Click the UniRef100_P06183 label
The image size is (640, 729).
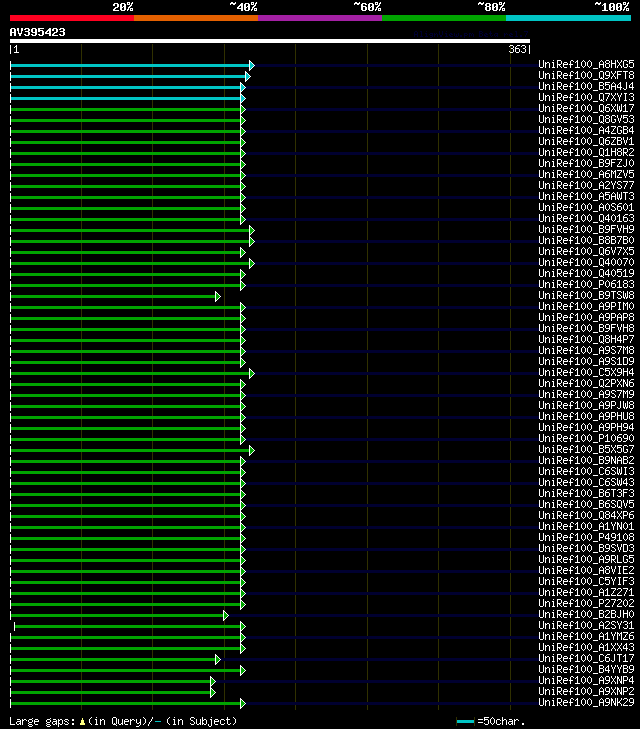click(x=586, y=285)
